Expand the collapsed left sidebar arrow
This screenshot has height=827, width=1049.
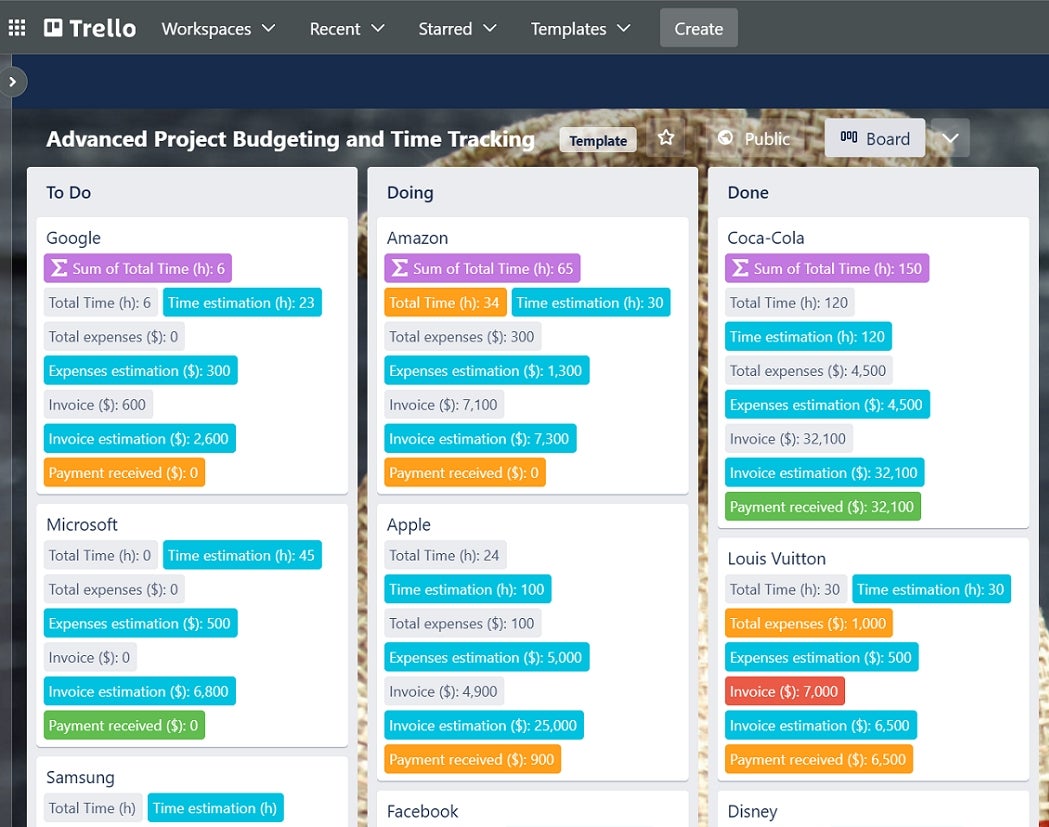[x=11, y=82]
